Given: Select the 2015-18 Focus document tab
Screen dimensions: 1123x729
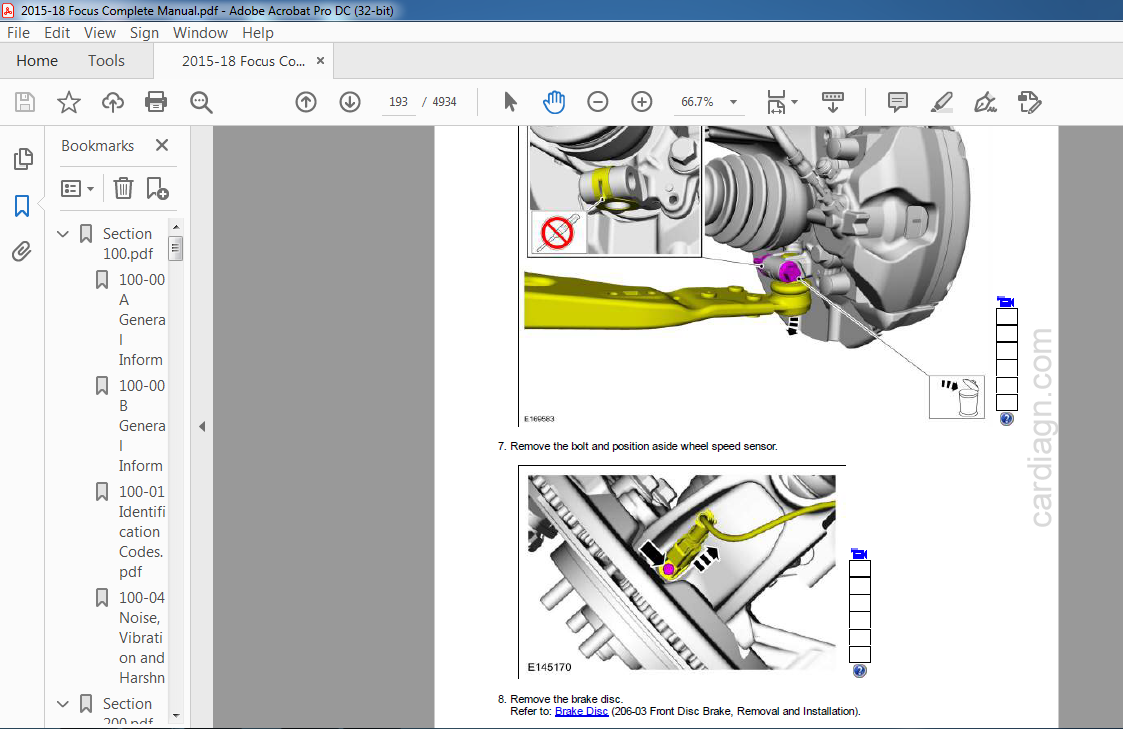Looking at the screenshot, I should click(x=244, y=62).
